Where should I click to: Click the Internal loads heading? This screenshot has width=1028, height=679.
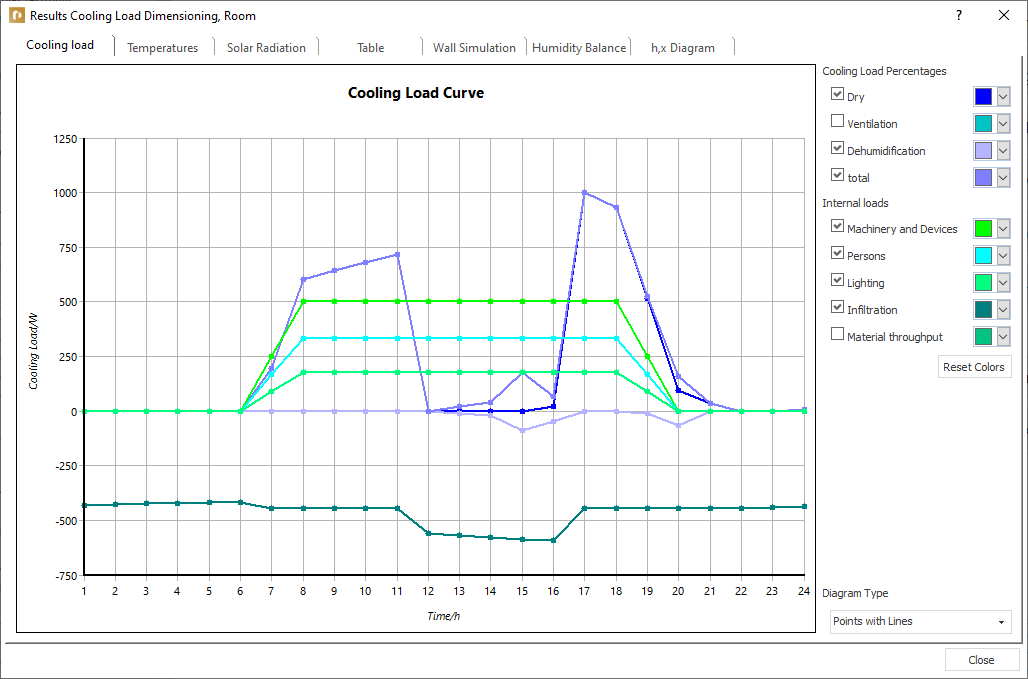tap(855, 203)
